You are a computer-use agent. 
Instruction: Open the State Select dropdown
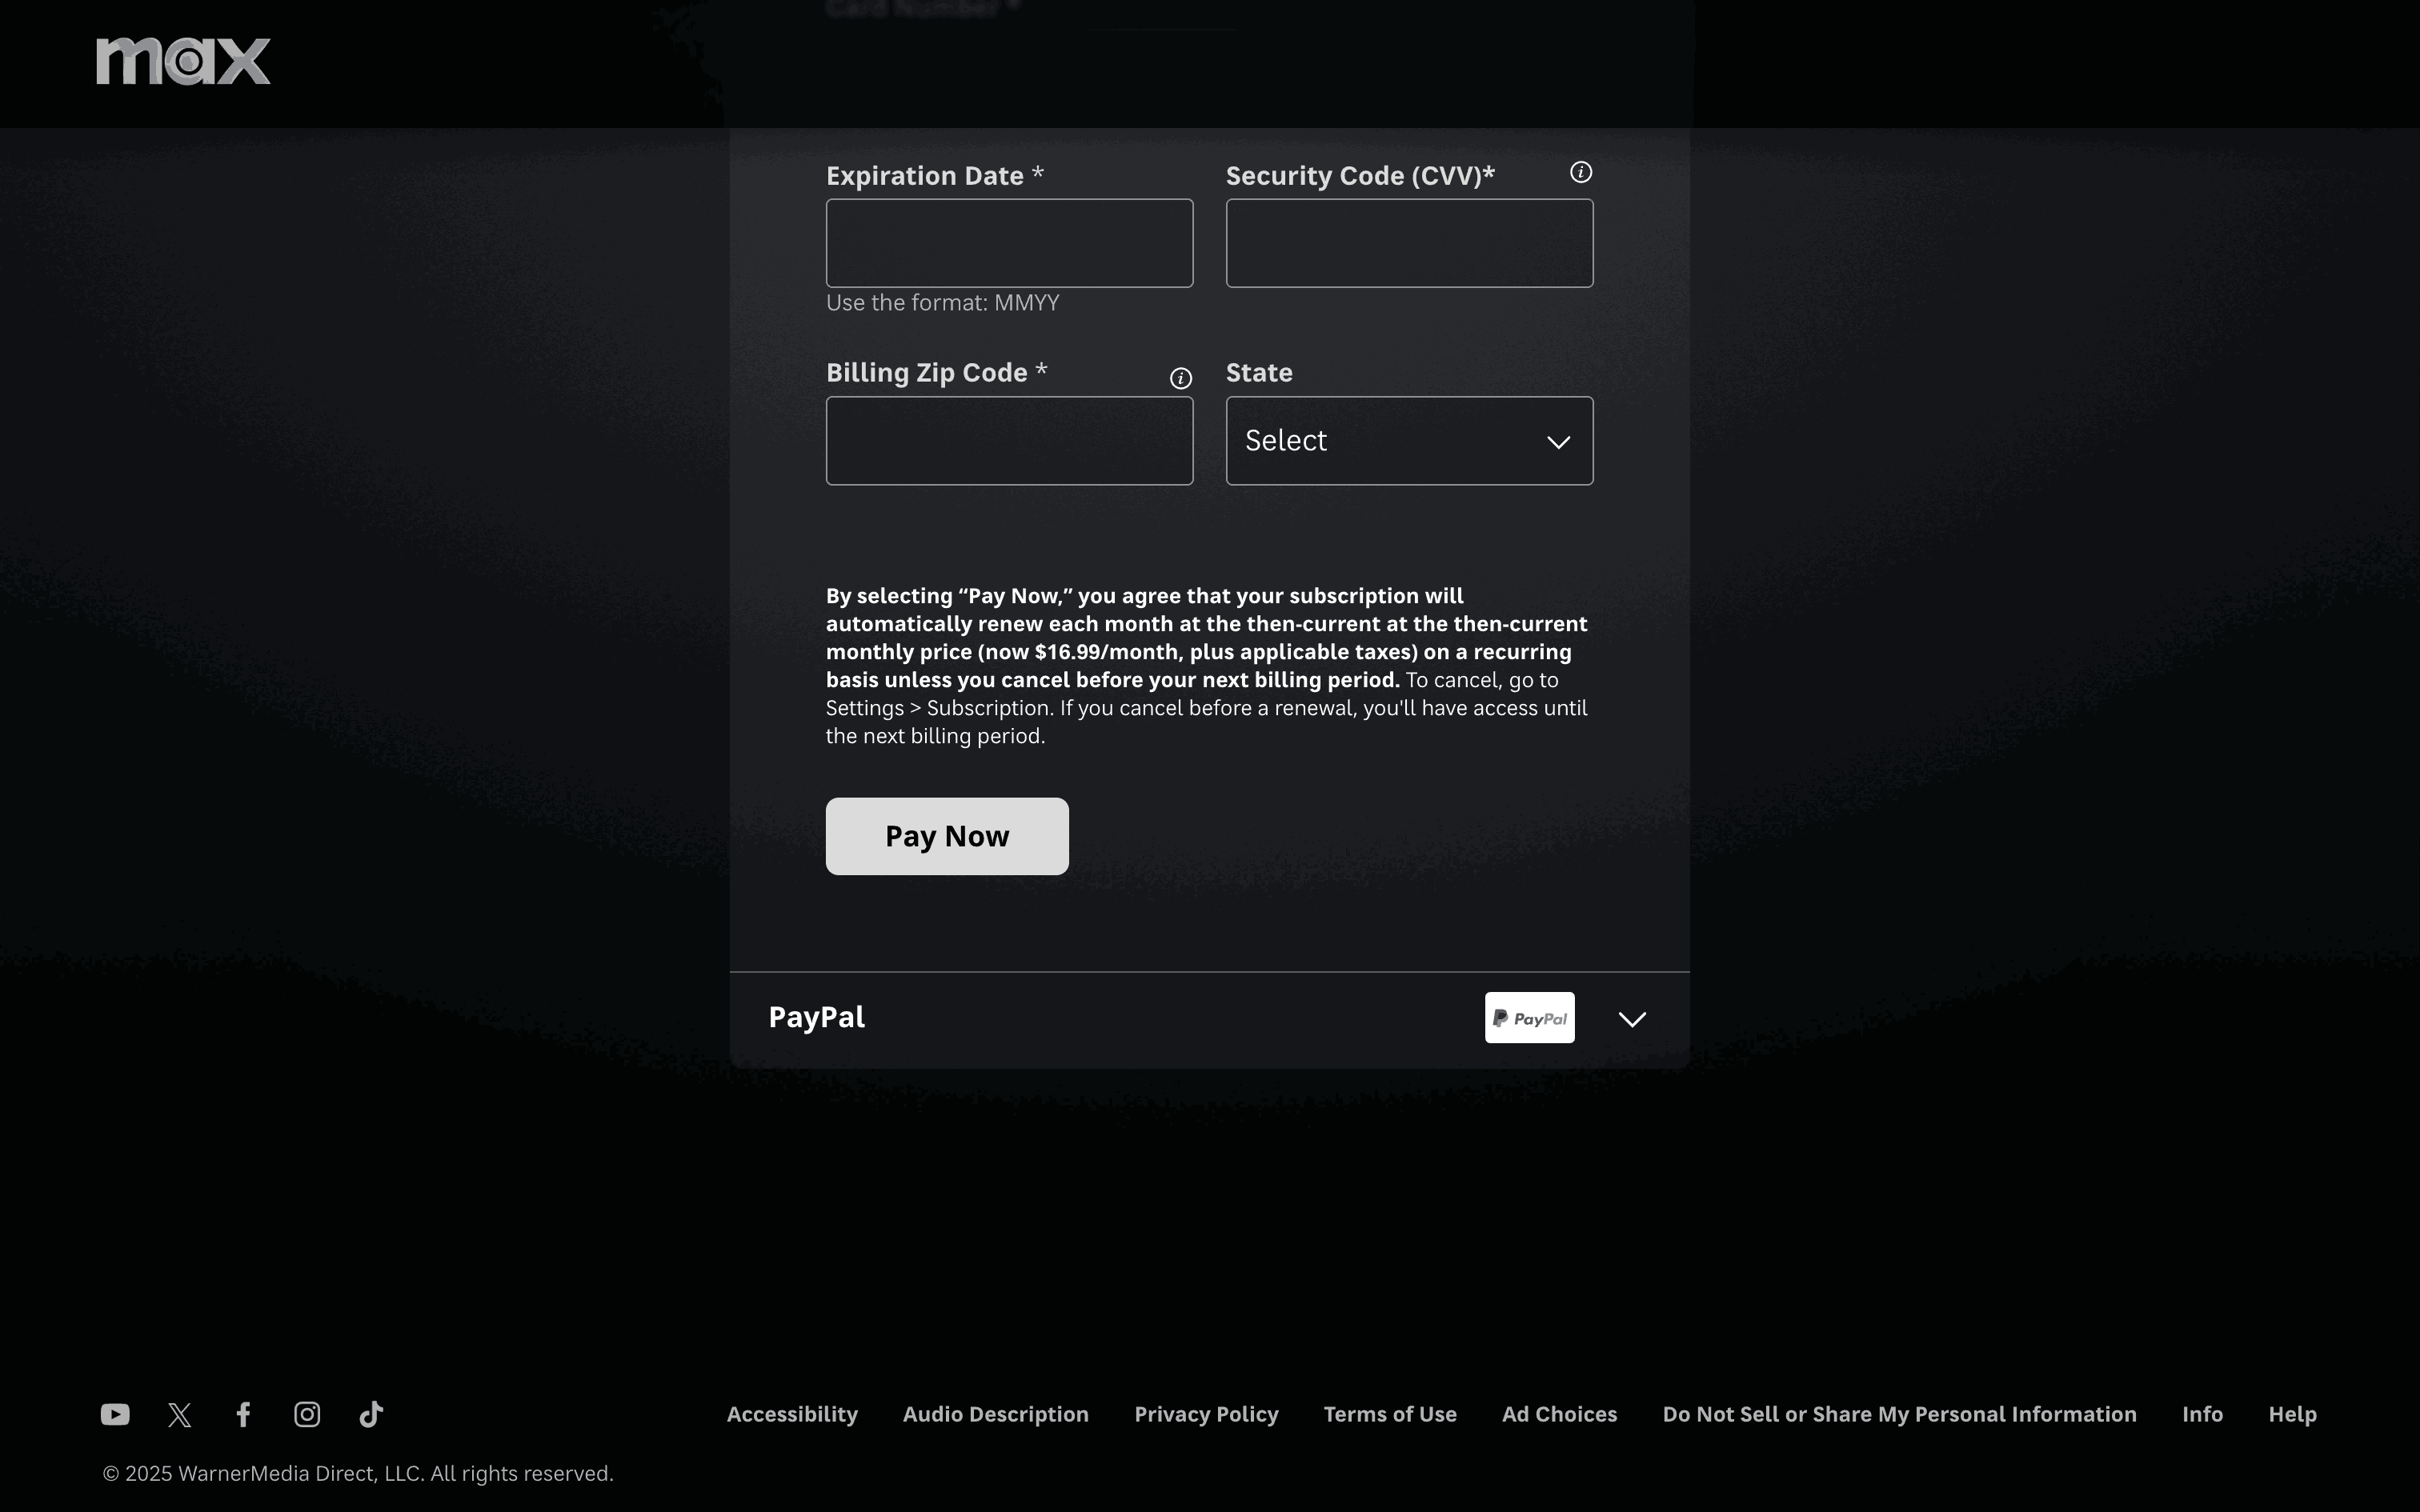[x=1408, y=441]
